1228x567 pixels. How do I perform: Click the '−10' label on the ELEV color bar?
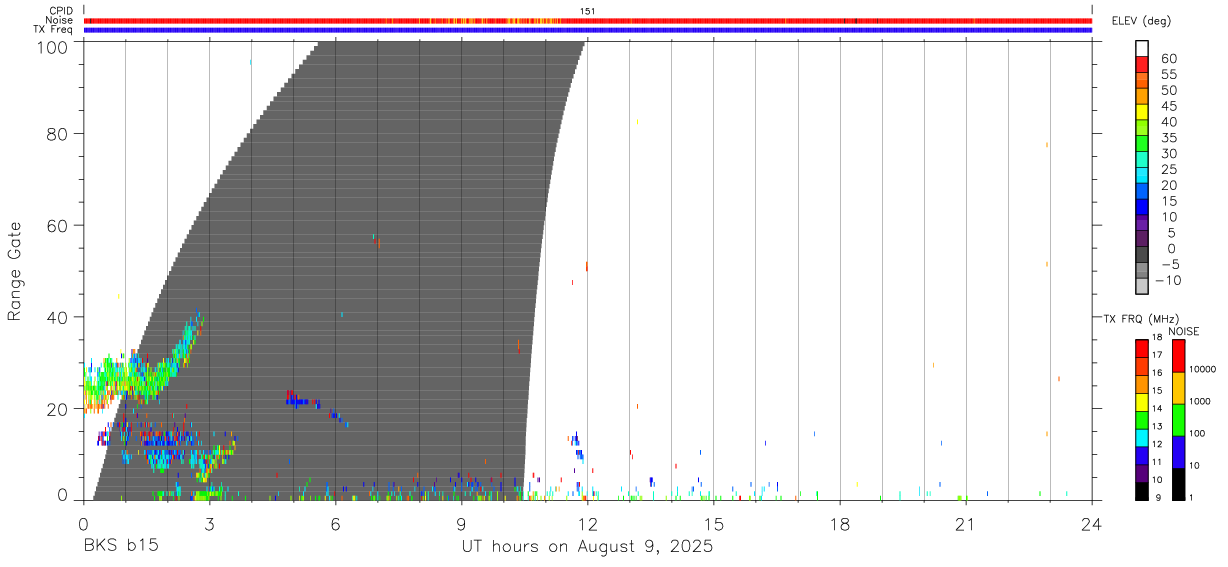point(1167,281)
